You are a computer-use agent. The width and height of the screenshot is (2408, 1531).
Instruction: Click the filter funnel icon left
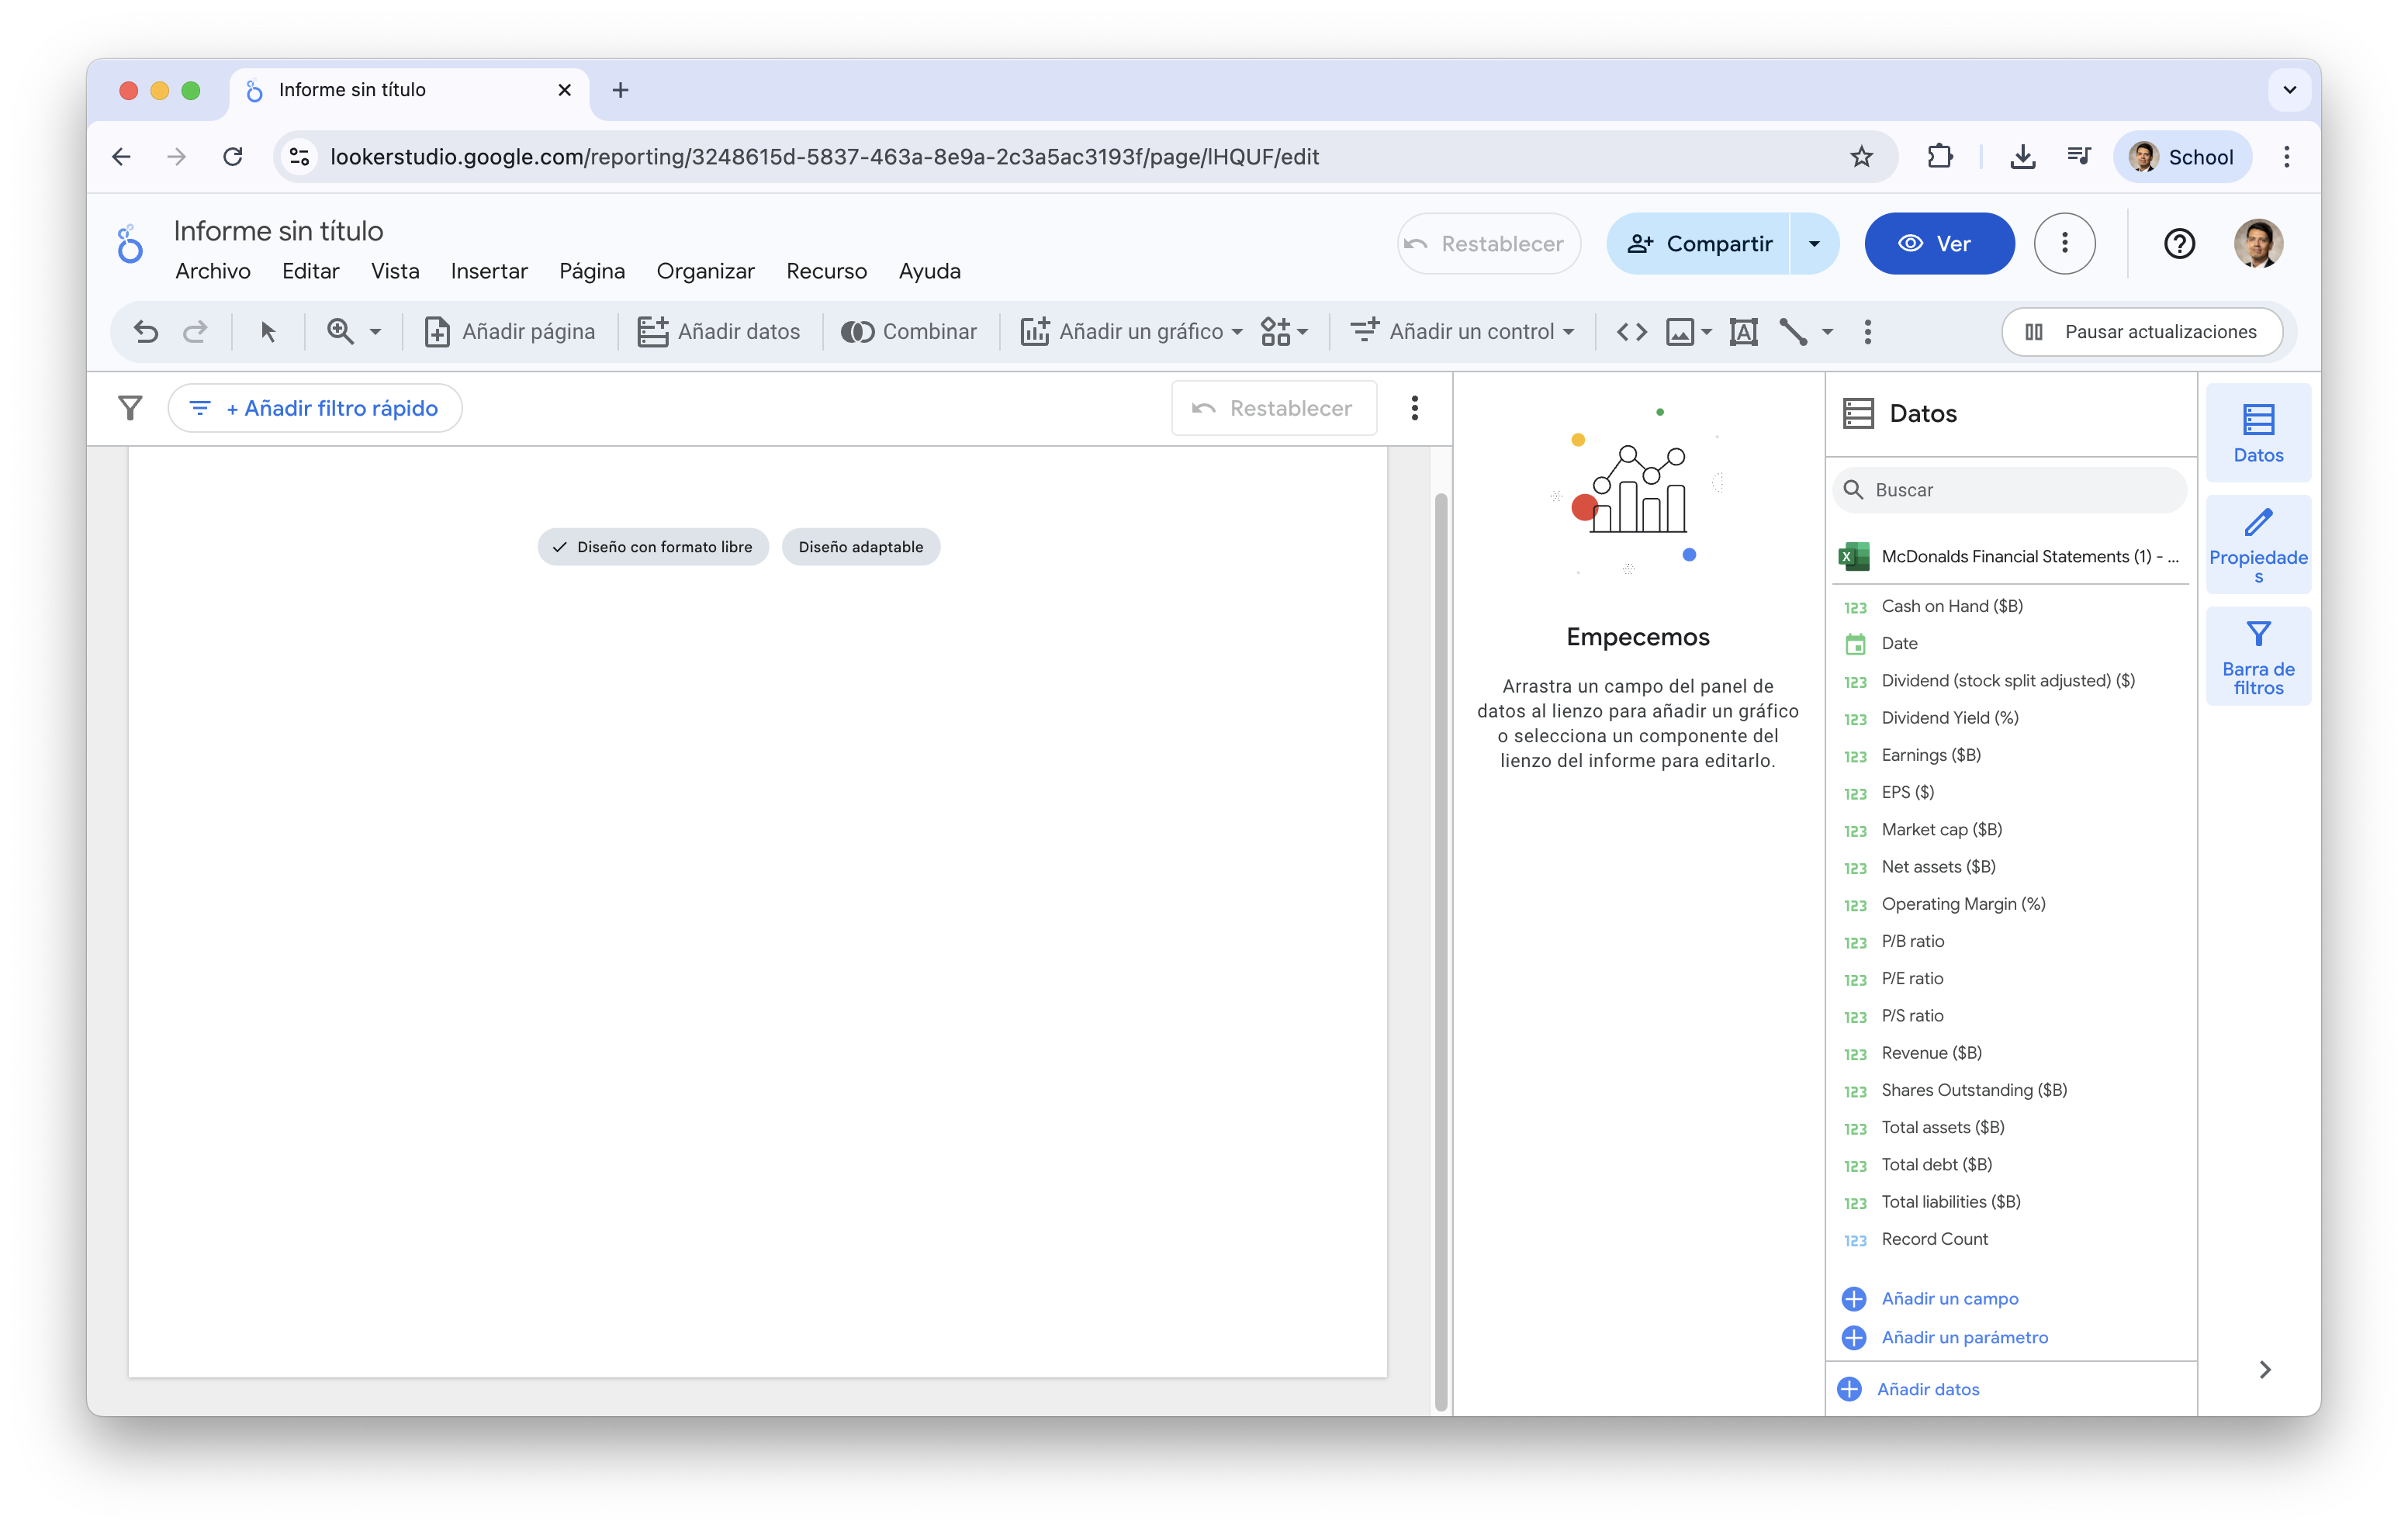coord(130,408)
